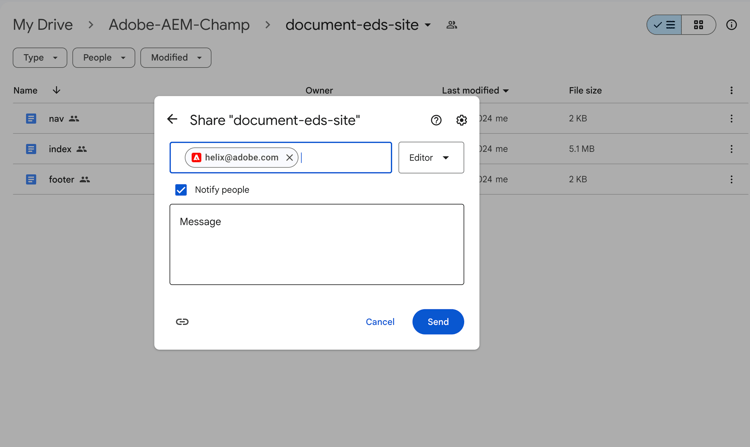The width and height of the screenshot is (750, 447).
Task: Reverse sort direction with the Name arrow
Action: [56, 90]
